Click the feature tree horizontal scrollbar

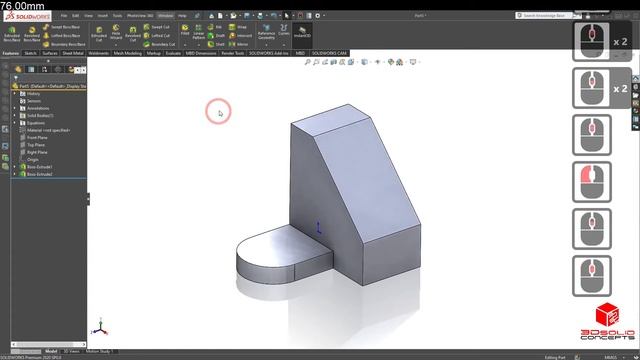pos(48,344)
